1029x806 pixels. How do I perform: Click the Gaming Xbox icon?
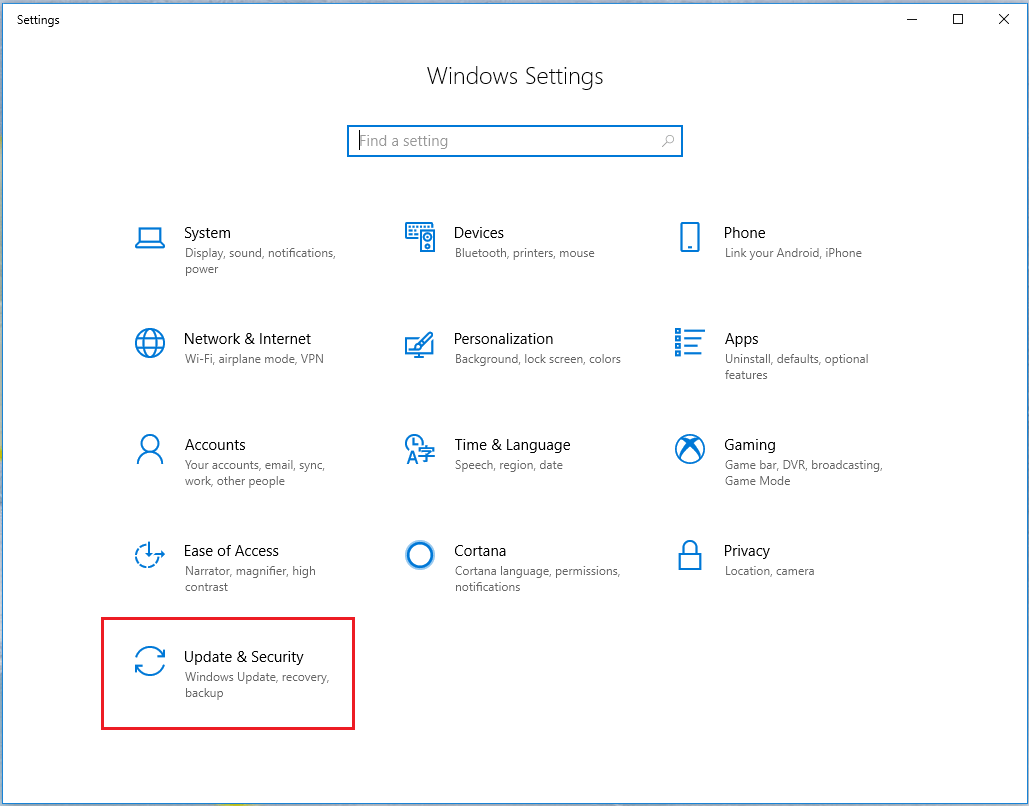click(690, 449)
